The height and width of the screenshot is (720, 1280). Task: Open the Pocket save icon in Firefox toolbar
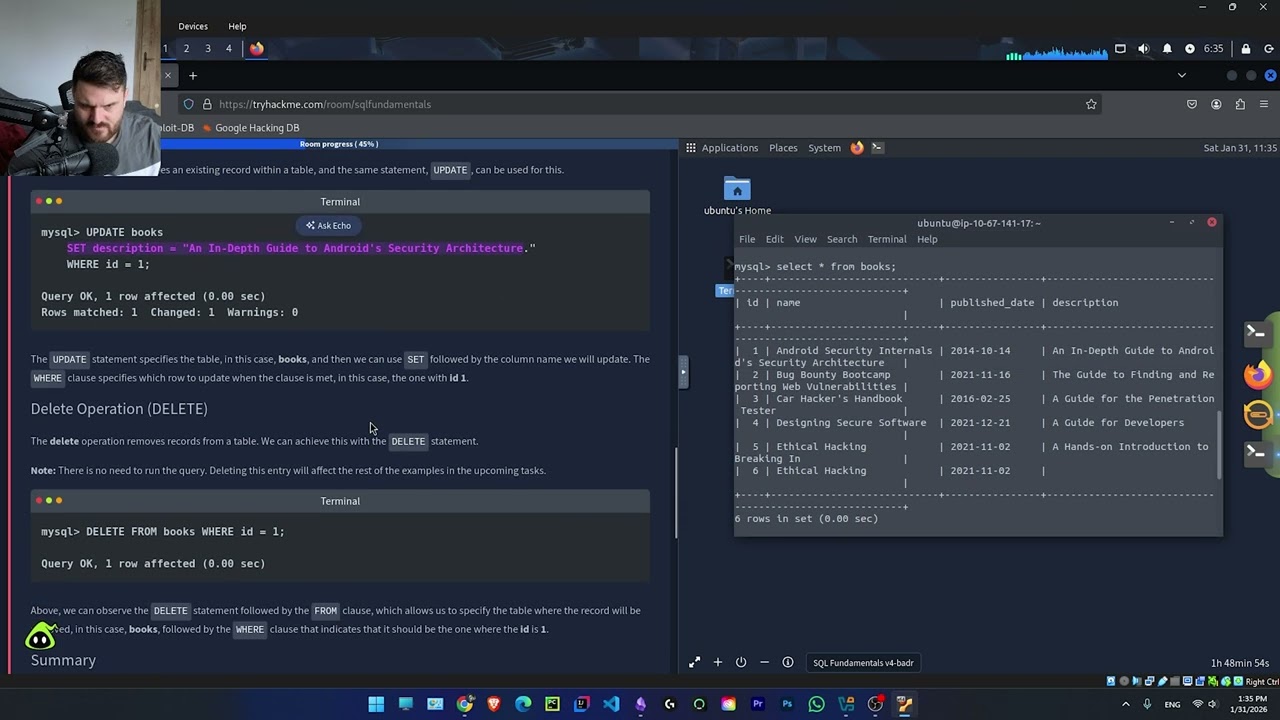[x=1191, y=104]
